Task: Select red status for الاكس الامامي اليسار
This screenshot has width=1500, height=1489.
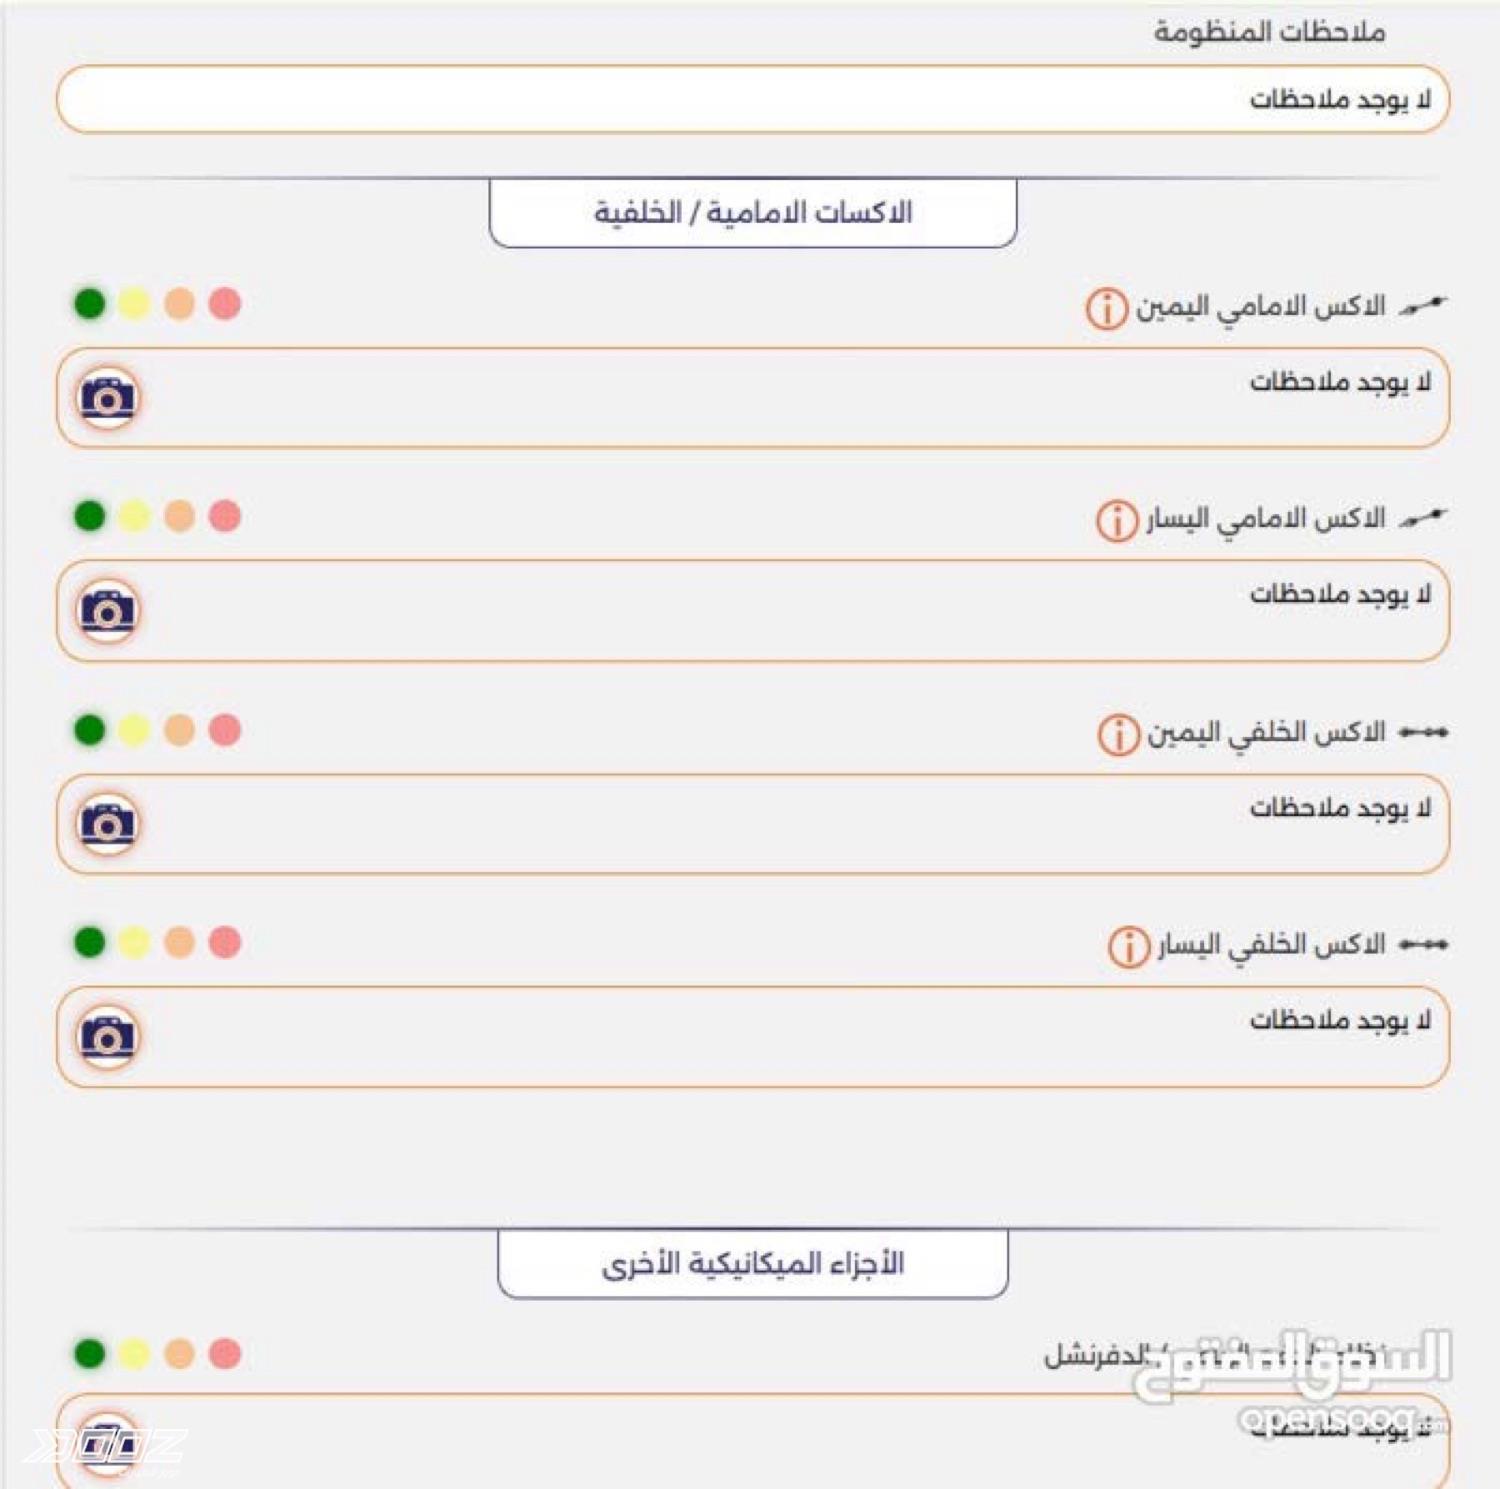Action: point(225,516)
